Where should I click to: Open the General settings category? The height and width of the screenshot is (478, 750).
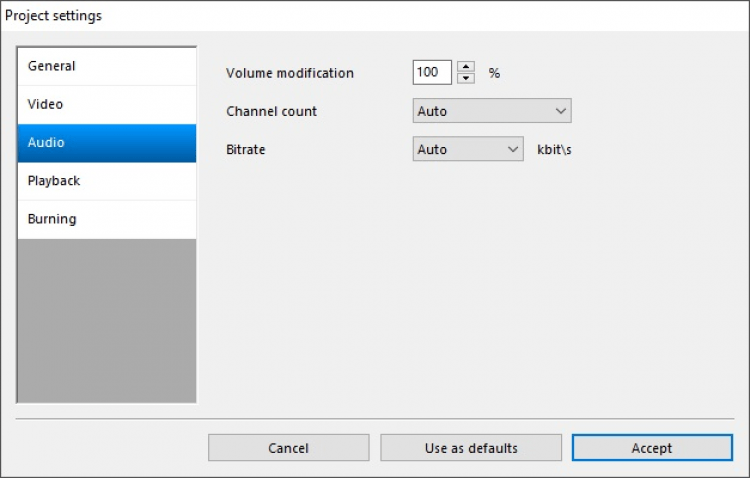pyautogui.click(x=107, y=67)
